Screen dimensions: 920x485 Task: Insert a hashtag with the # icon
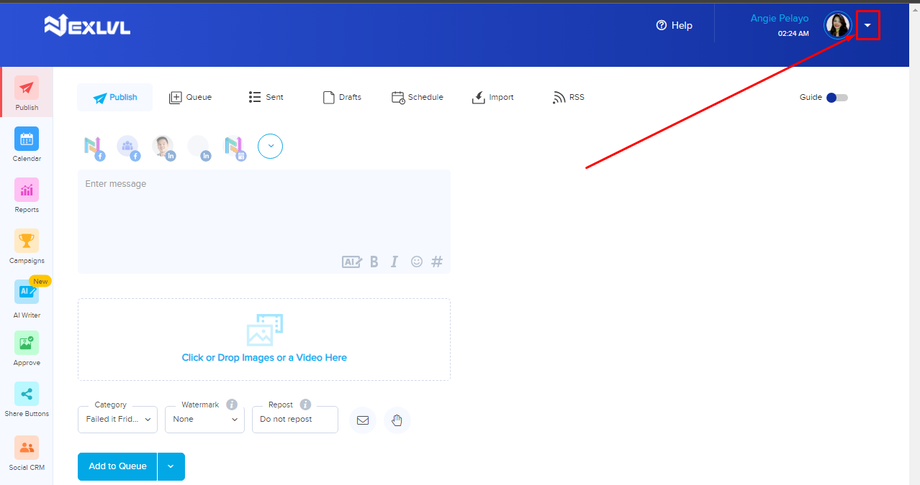[x=437, y=262]
